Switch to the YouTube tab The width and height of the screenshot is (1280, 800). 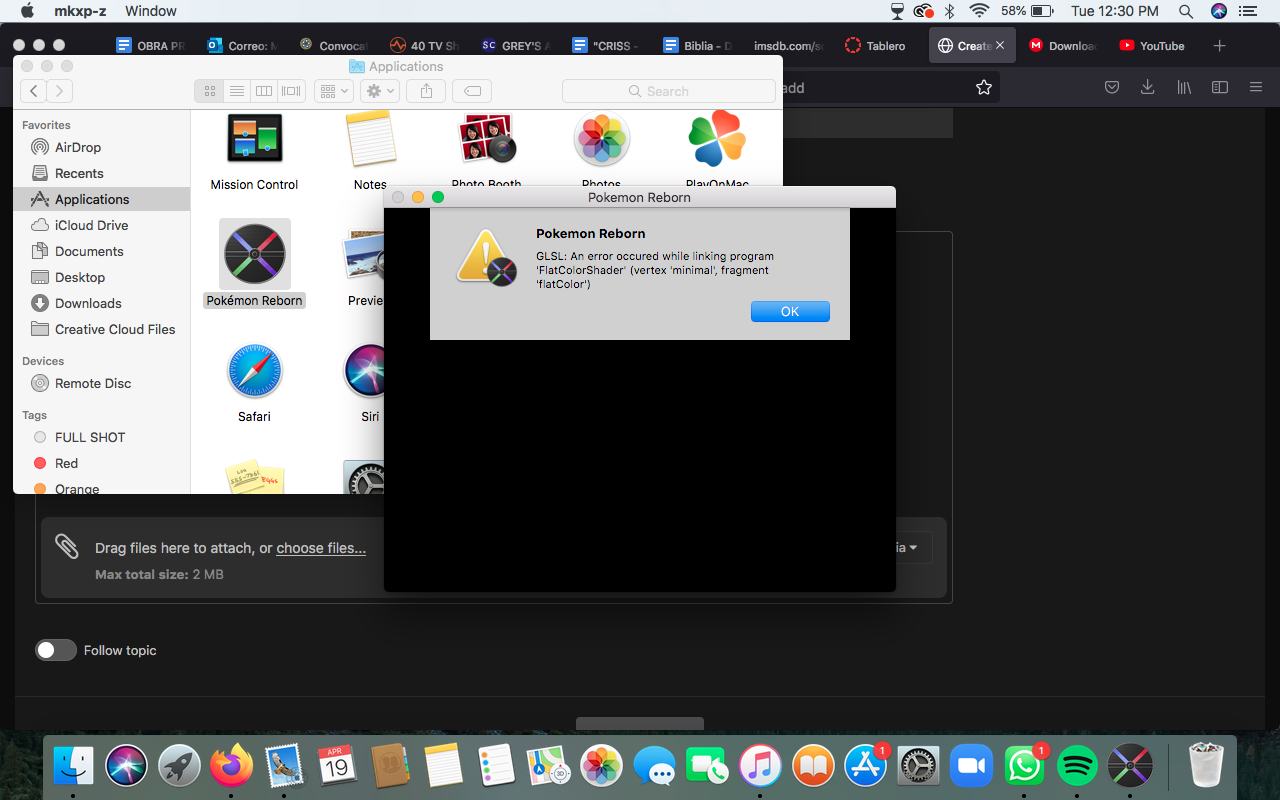[x=1151, y=46]
